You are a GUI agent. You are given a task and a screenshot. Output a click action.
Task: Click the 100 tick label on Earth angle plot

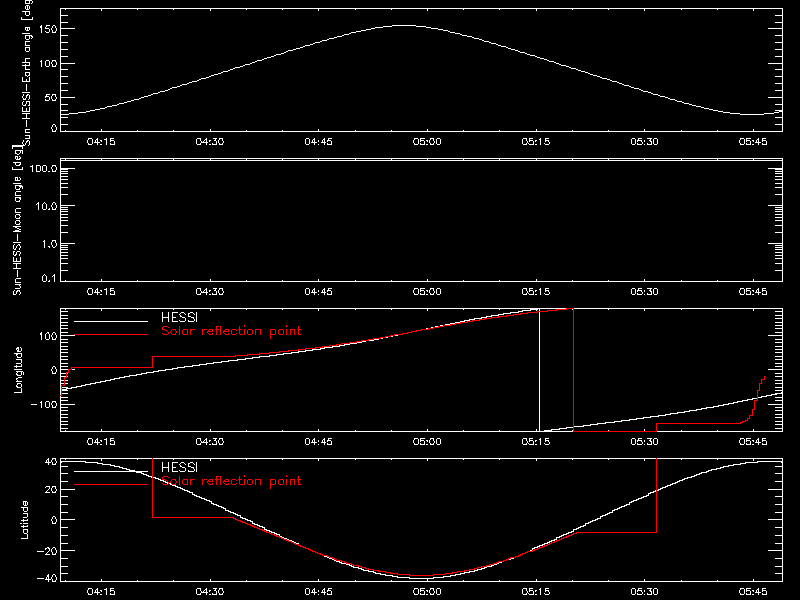point(48,64)
